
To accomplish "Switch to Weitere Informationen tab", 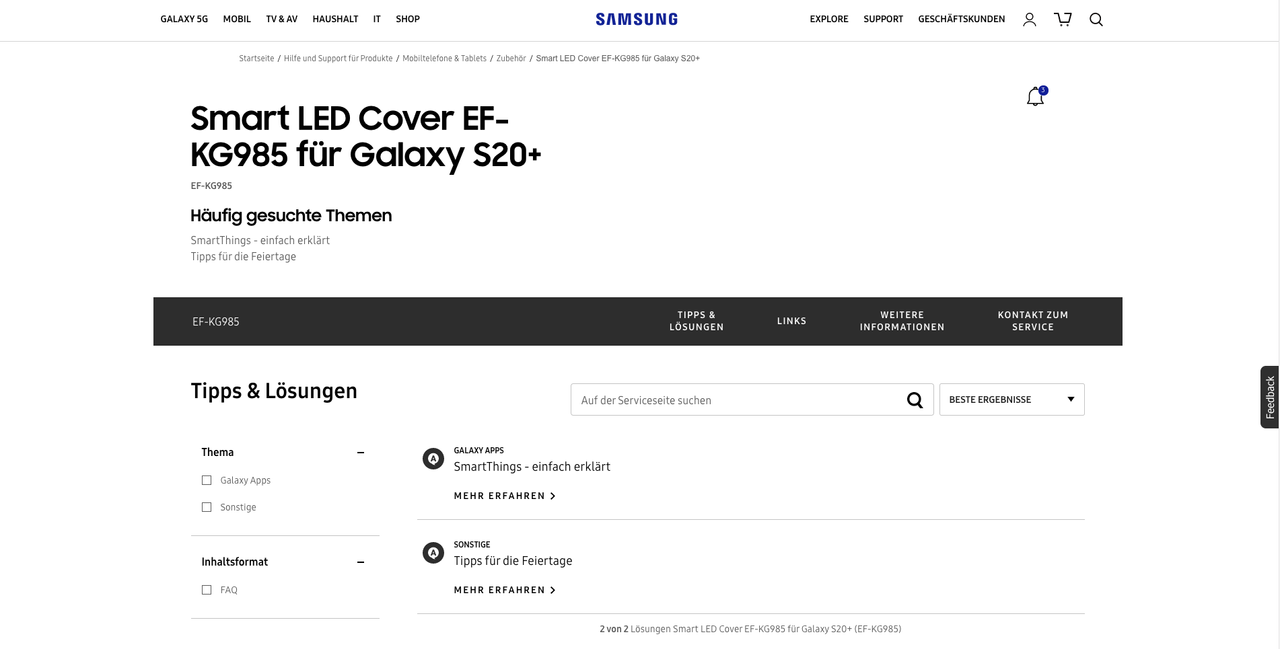I will tap(902, 321).
